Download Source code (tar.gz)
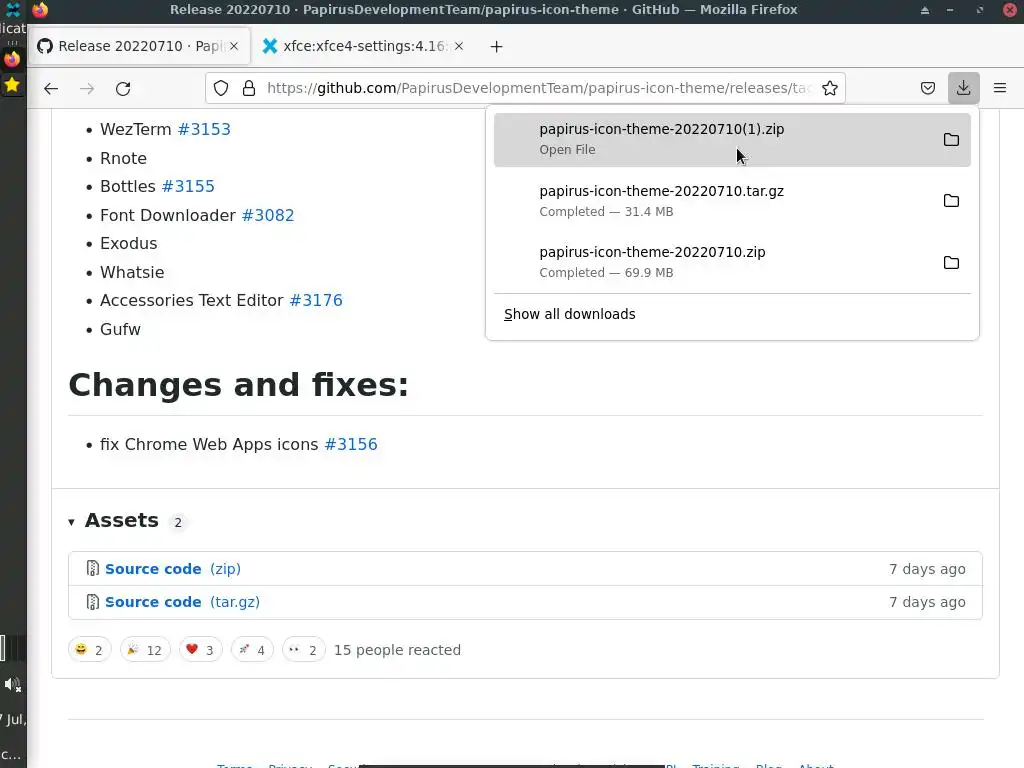The width and height of the screenshot is (1024, 768). pyautogui.click(x=182, y=602)
